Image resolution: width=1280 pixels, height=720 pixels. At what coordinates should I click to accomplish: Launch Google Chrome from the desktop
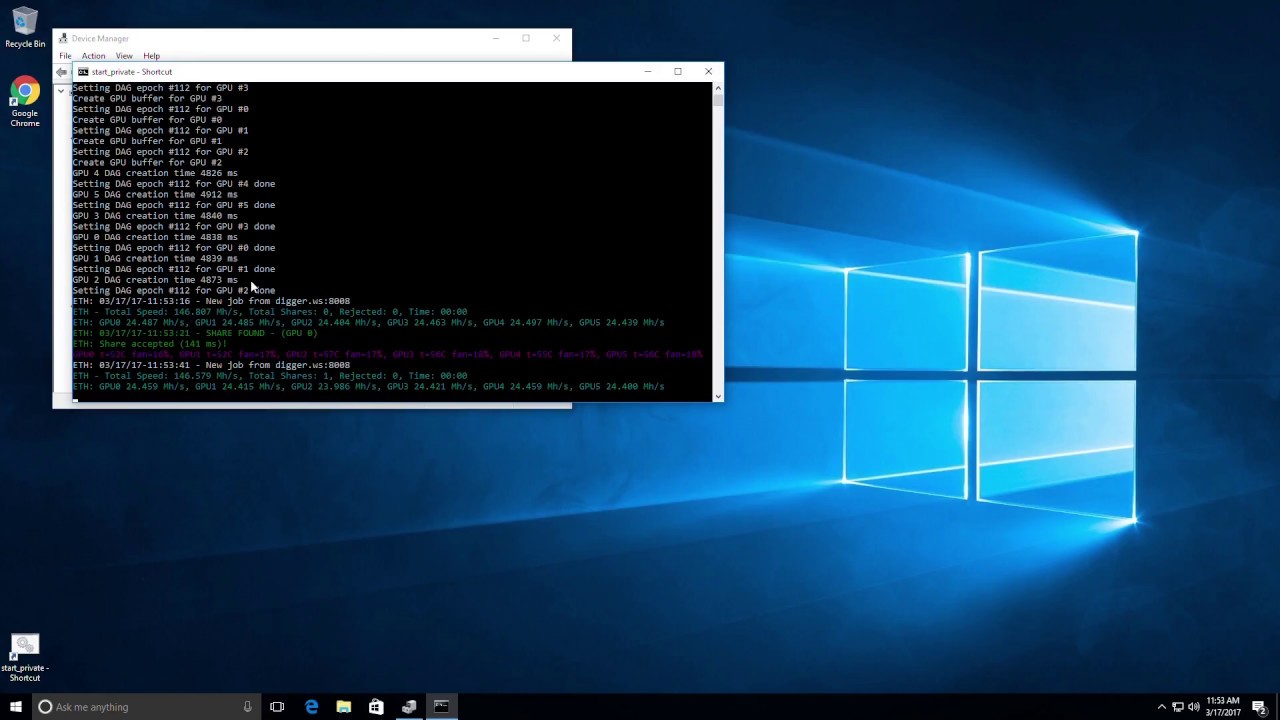click(x=25, y=103)
